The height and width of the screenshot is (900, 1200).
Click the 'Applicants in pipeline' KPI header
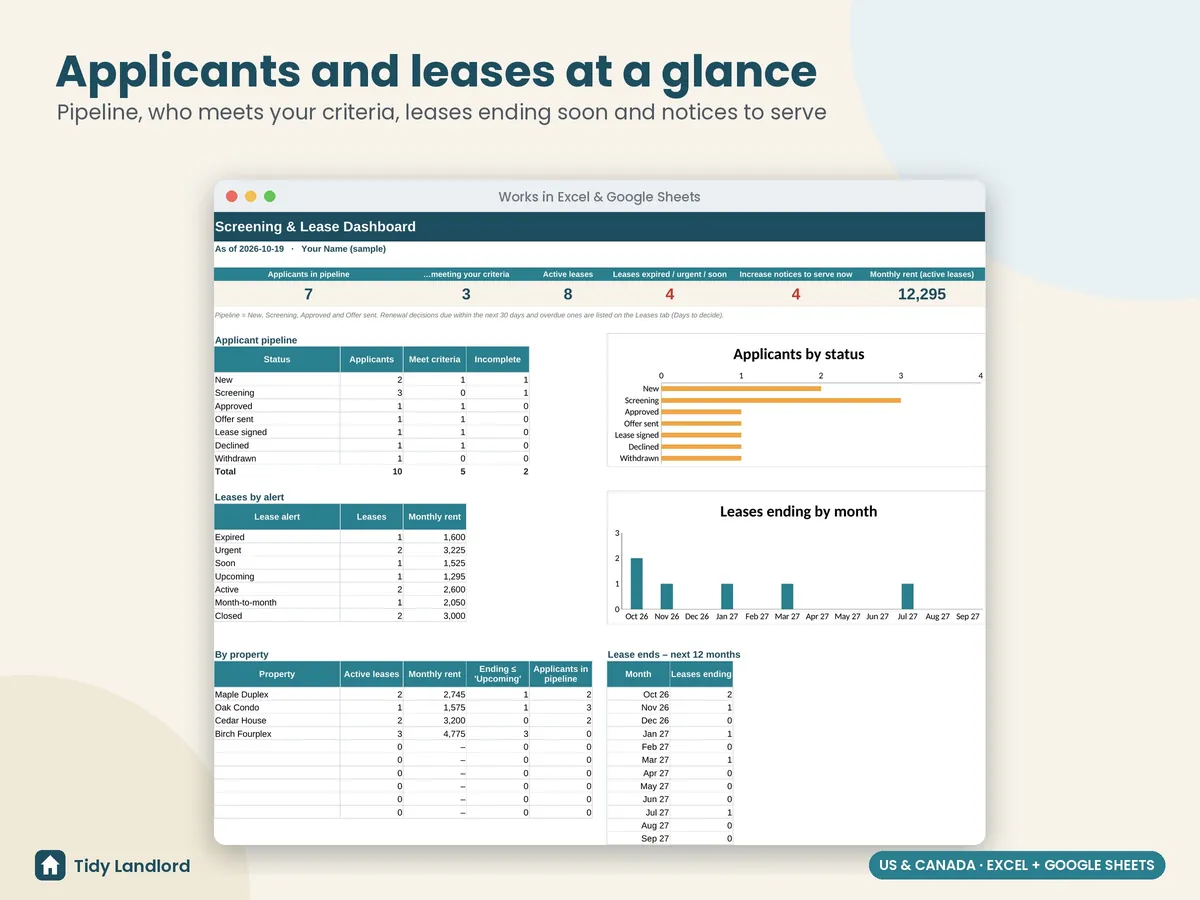click(308, 274)
